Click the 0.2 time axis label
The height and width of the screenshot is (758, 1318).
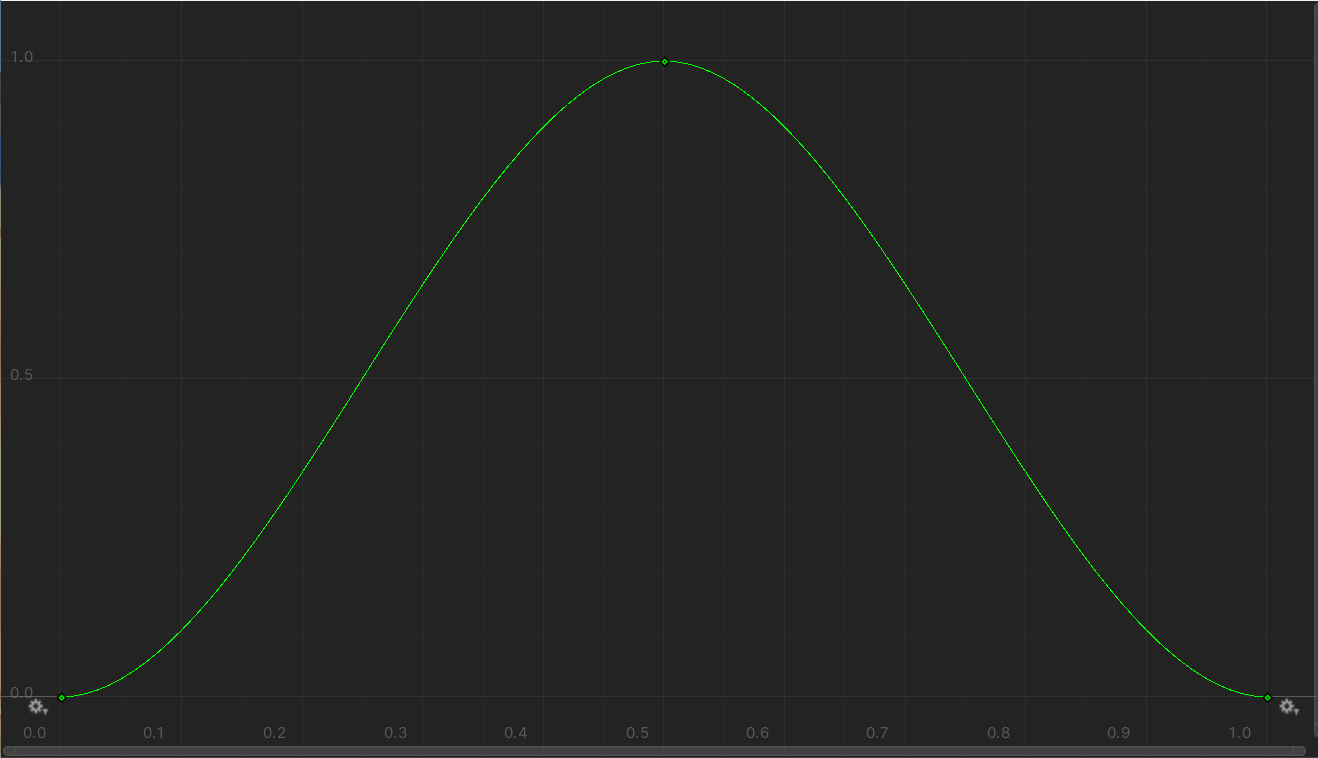click(275, 733)
